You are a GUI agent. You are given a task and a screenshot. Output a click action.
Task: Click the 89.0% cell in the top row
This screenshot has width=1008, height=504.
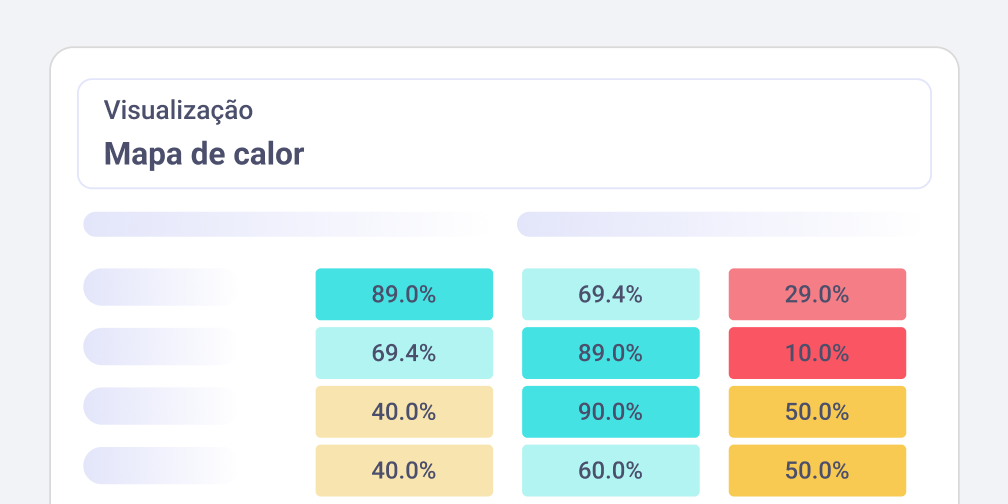[x=404, y=294]
